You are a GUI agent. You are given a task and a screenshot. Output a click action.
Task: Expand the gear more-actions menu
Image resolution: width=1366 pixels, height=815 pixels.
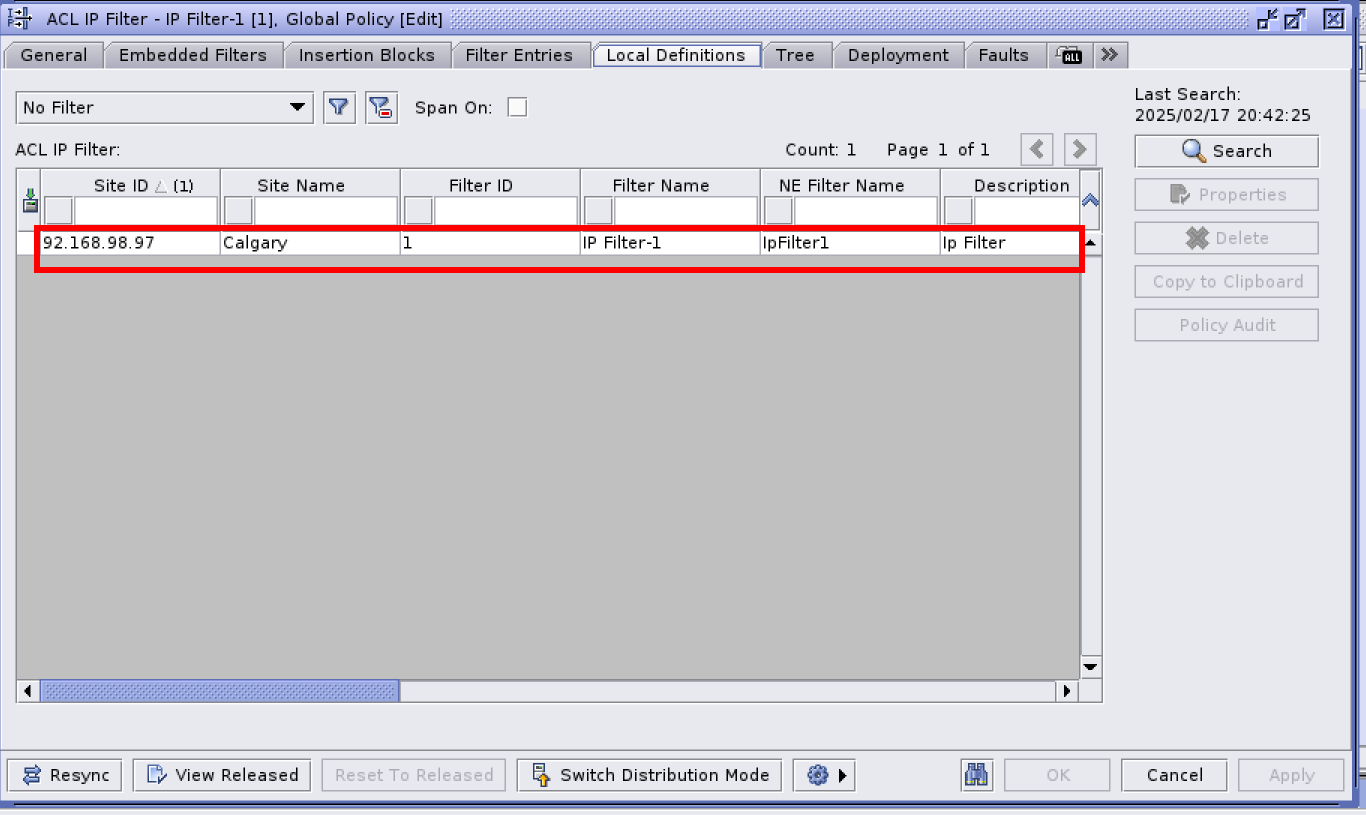point(824,775)
